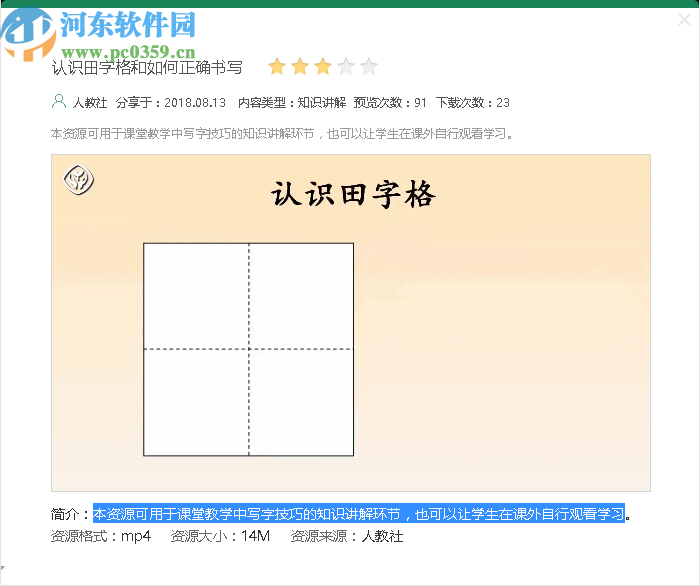Click the third rating star
This screenshot has height=586, width=700.
click(323, 66)
